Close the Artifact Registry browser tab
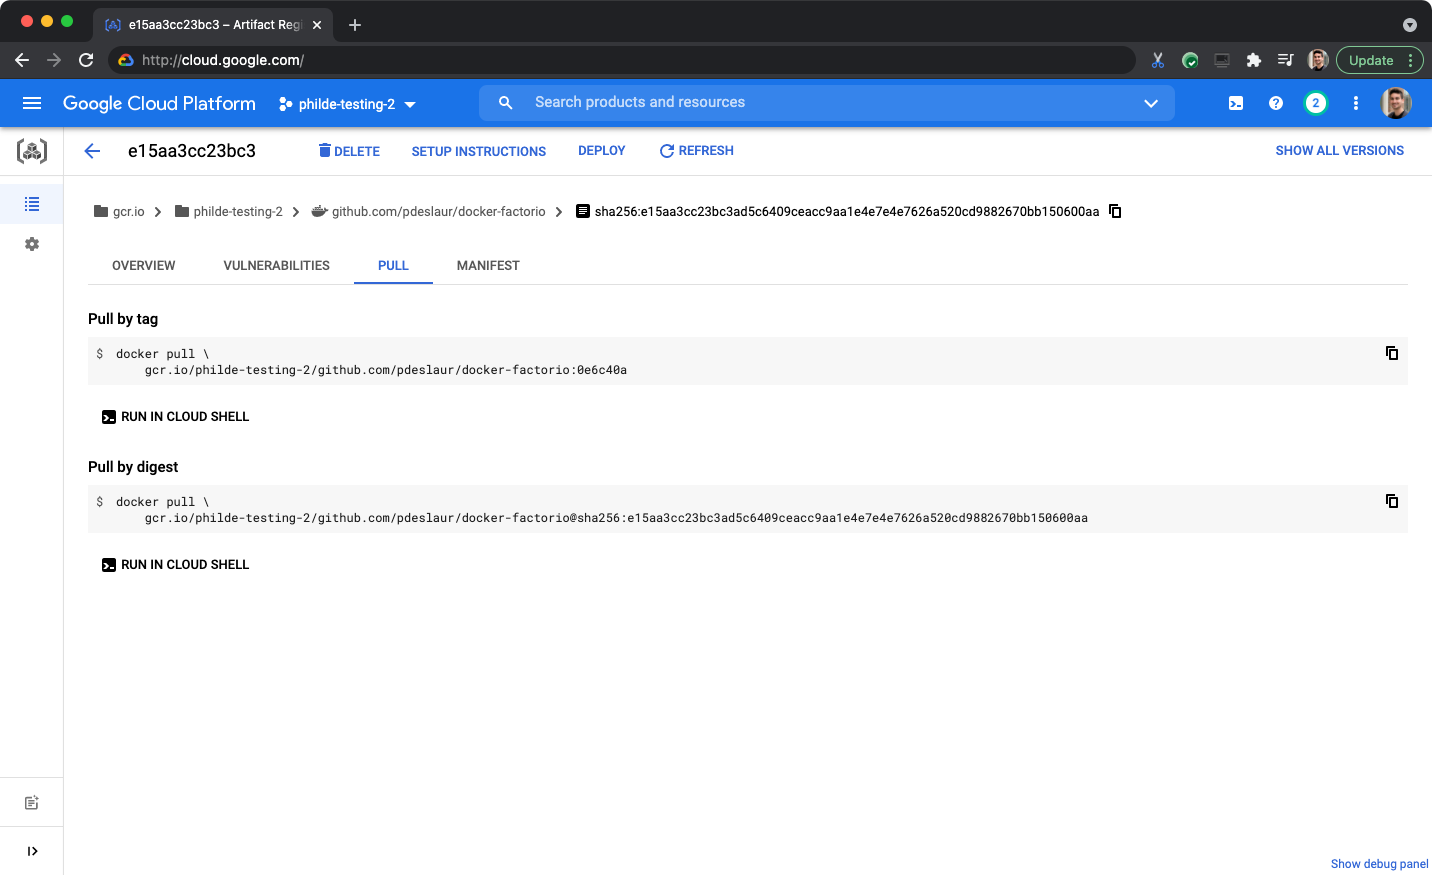 click(x=317, y=25)
